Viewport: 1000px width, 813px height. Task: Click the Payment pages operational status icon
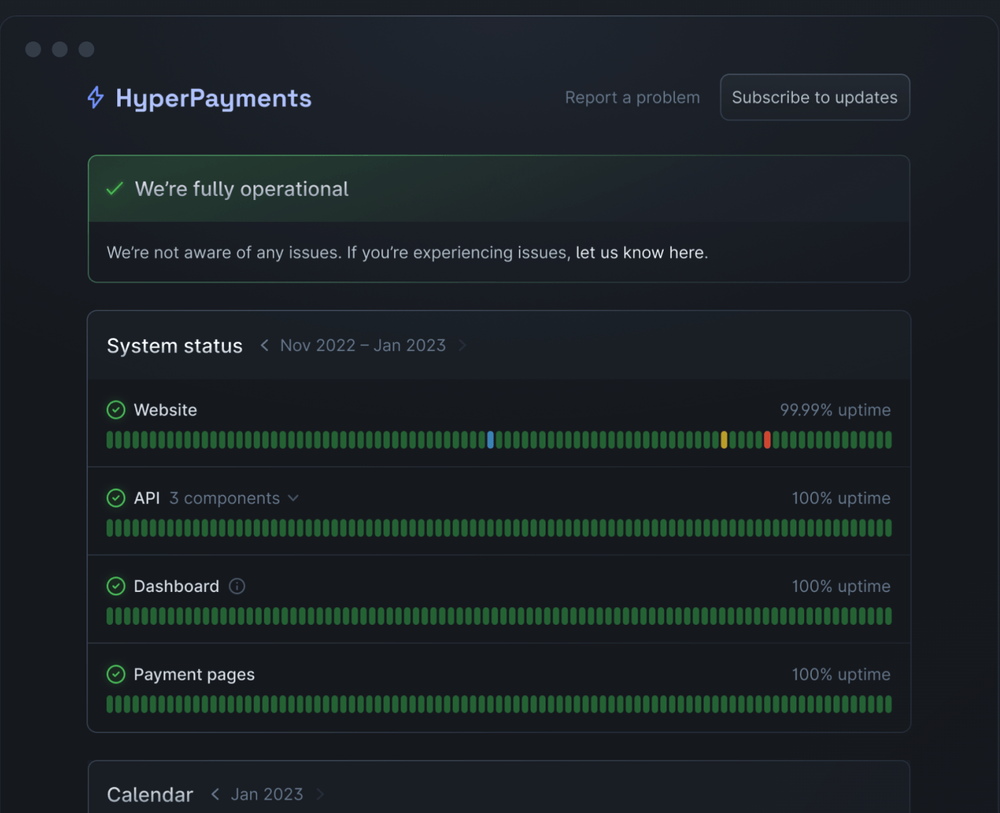coord(115,674)
